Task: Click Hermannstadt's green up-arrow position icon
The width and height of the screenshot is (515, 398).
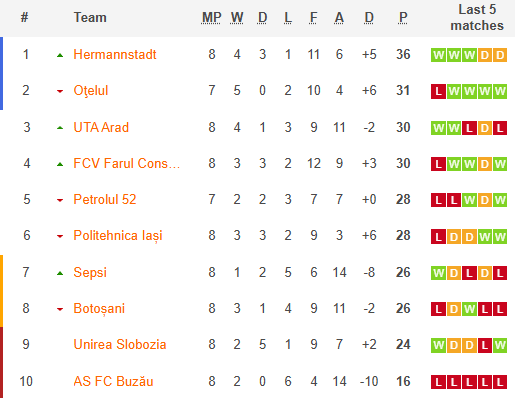Action: point(60,55)
